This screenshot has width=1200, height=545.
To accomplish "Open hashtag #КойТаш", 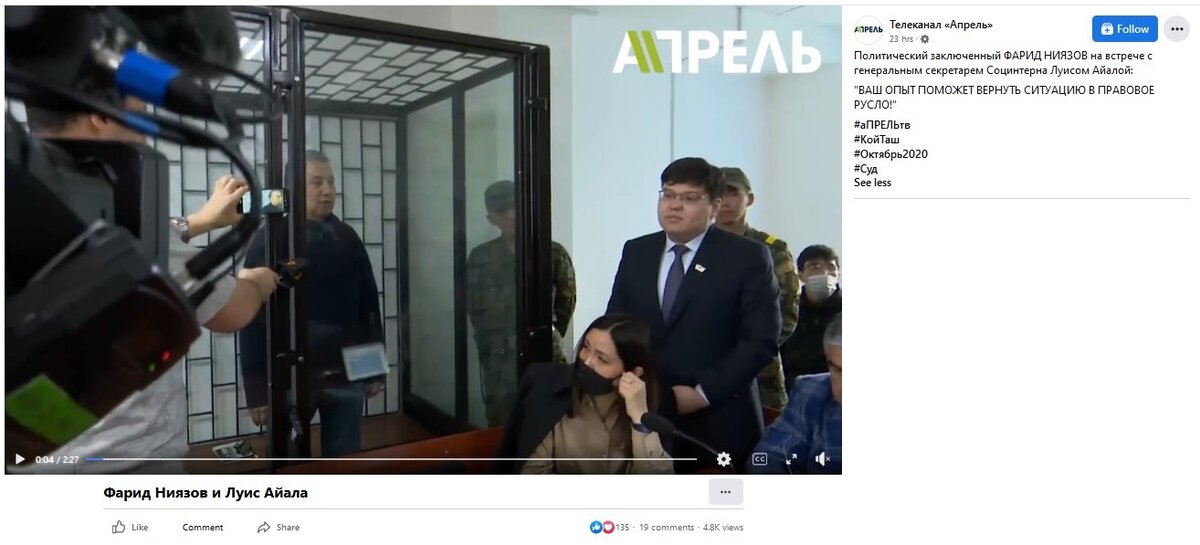I will click(876, 139).
